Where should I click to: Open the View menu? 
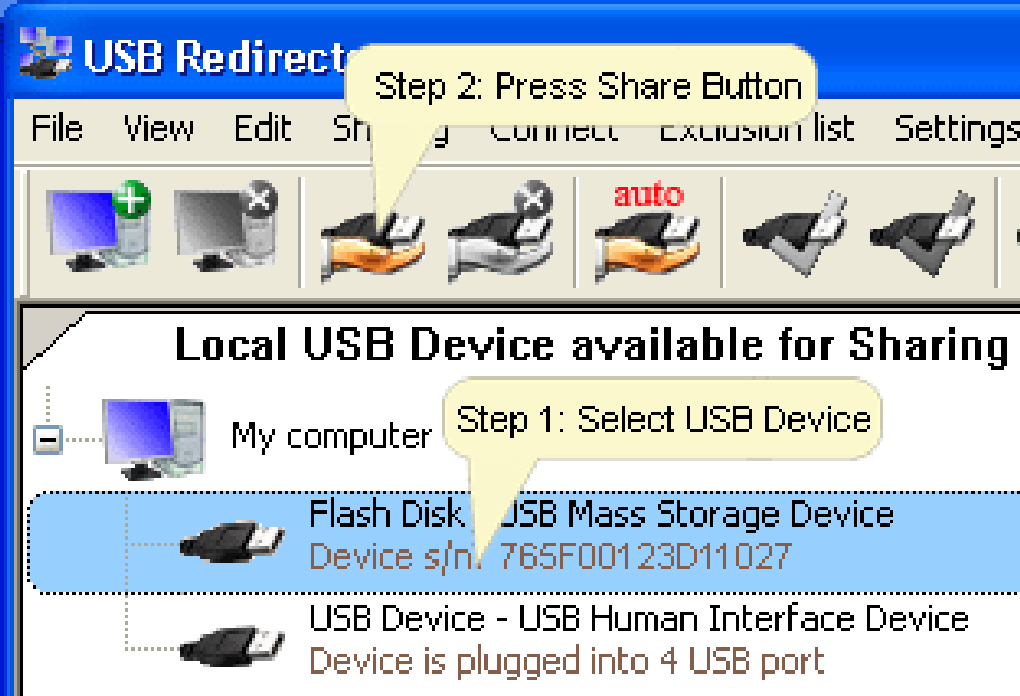click(159, 128)
